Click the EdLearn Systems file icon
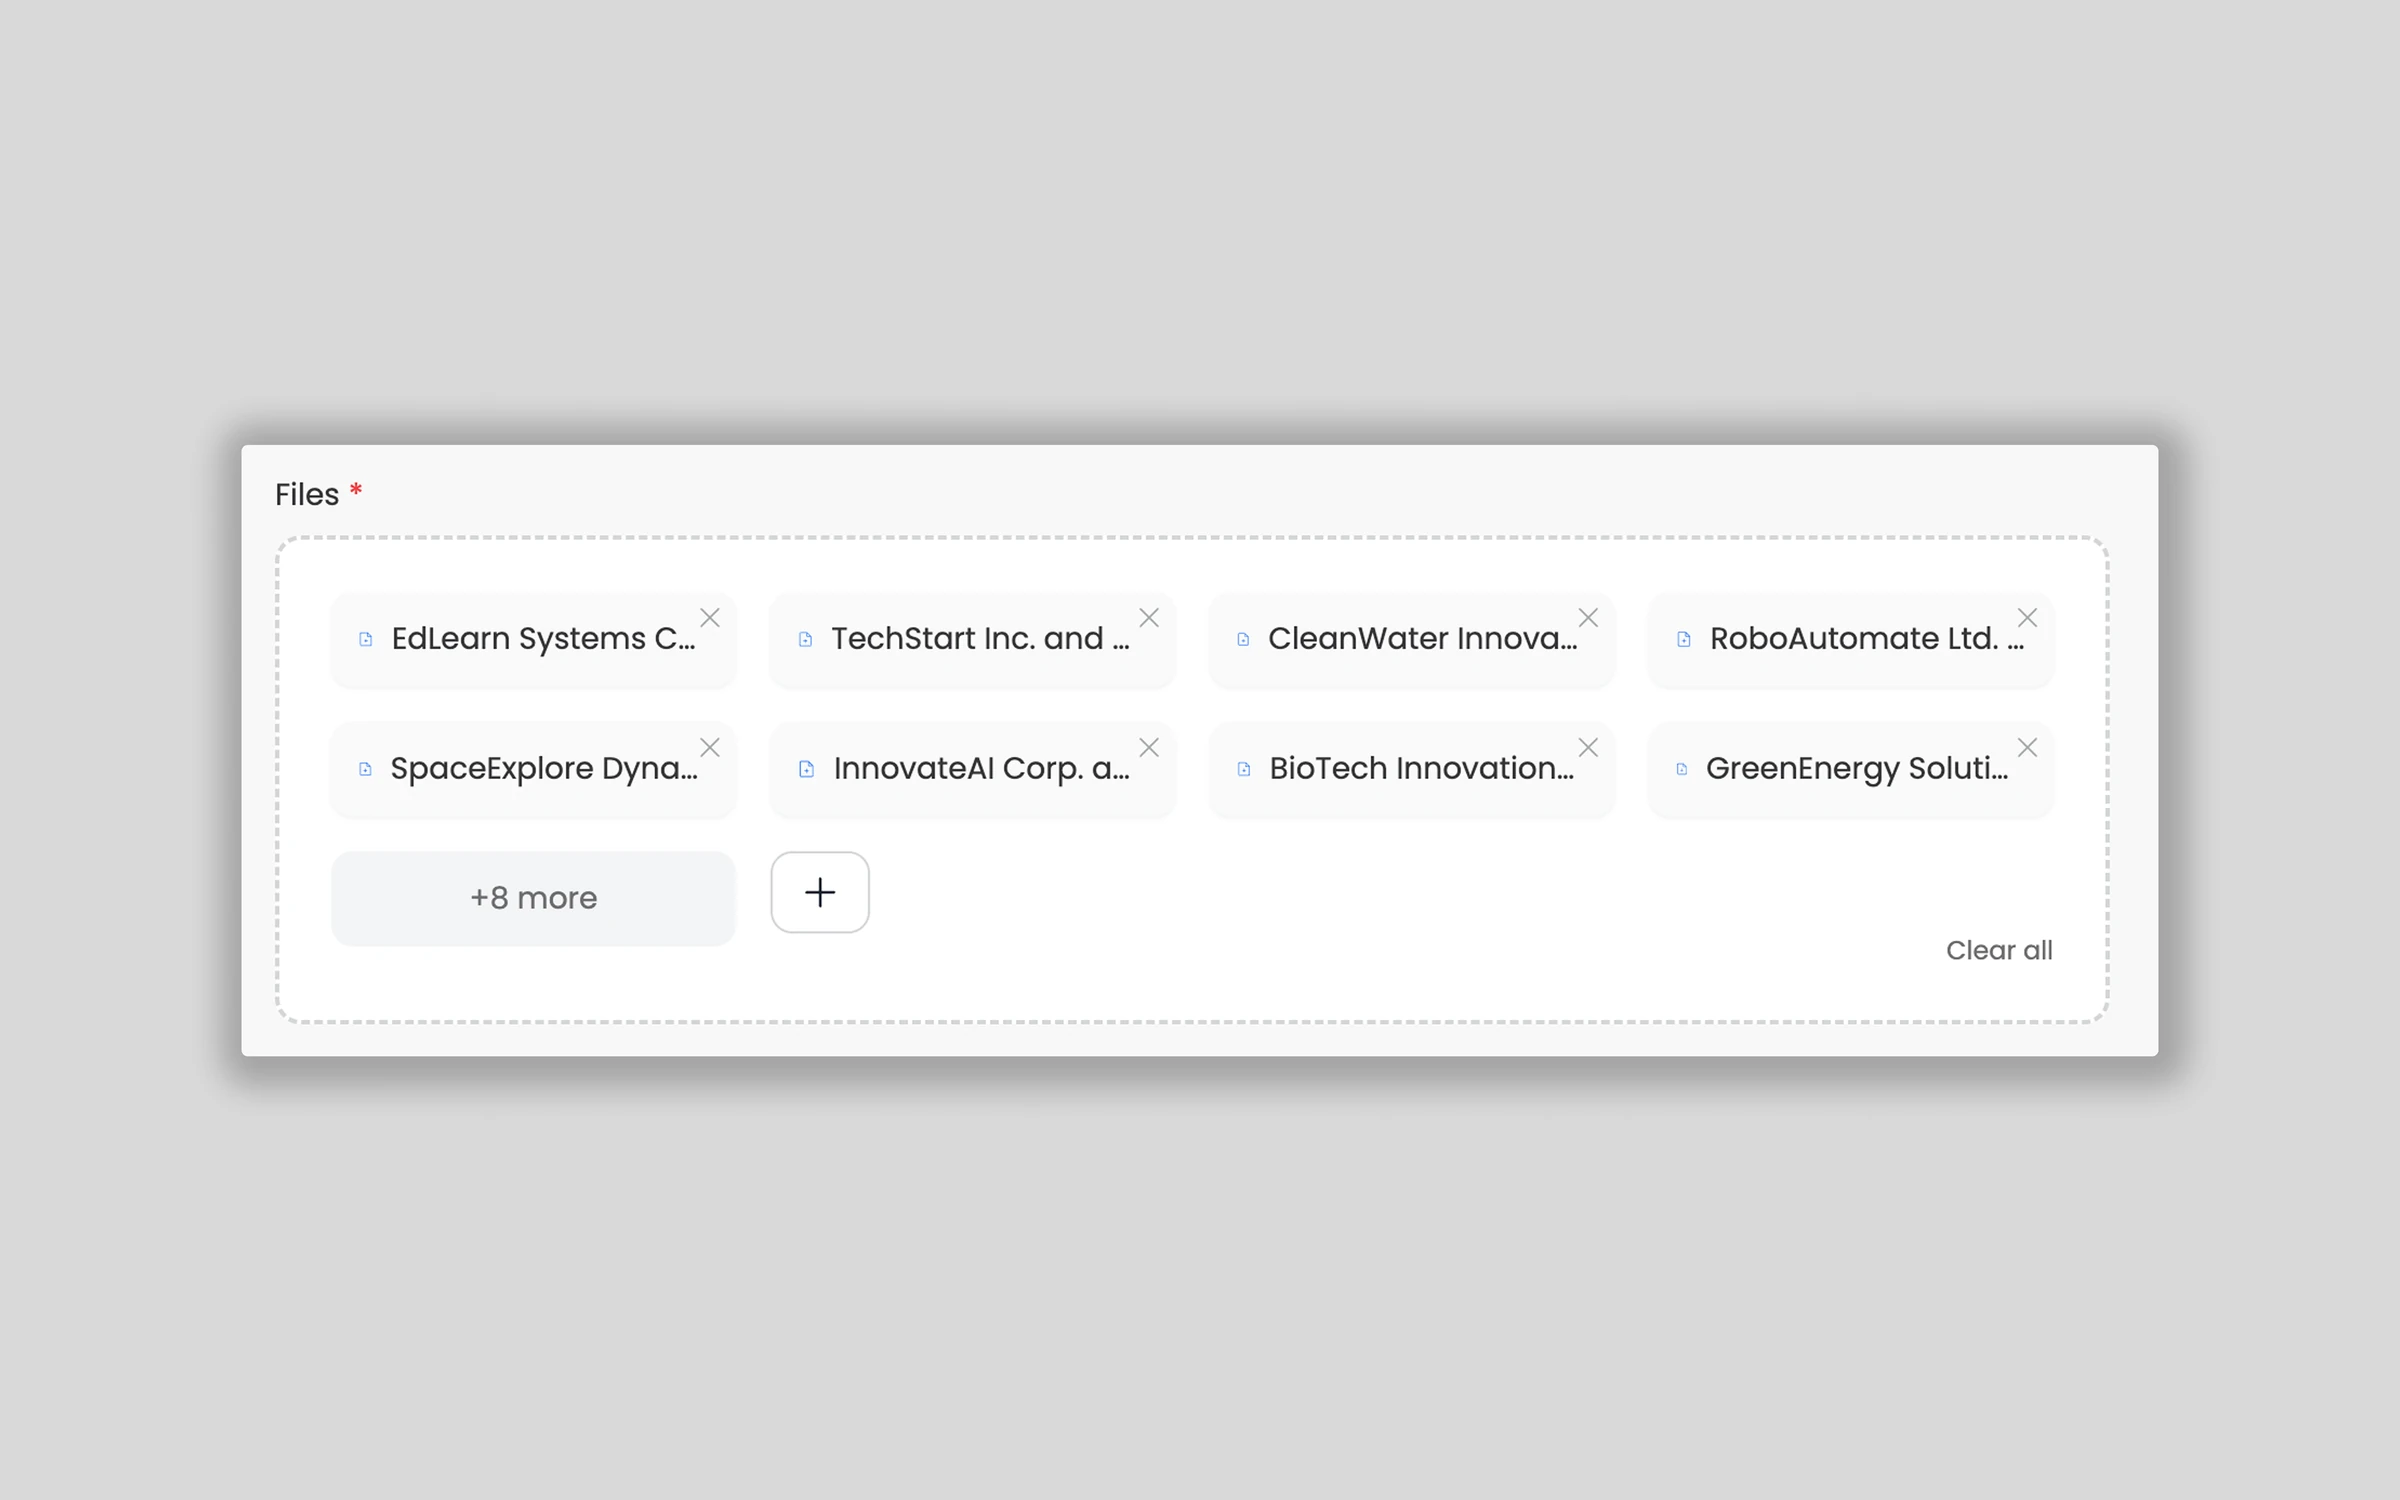 coord(366,640)
